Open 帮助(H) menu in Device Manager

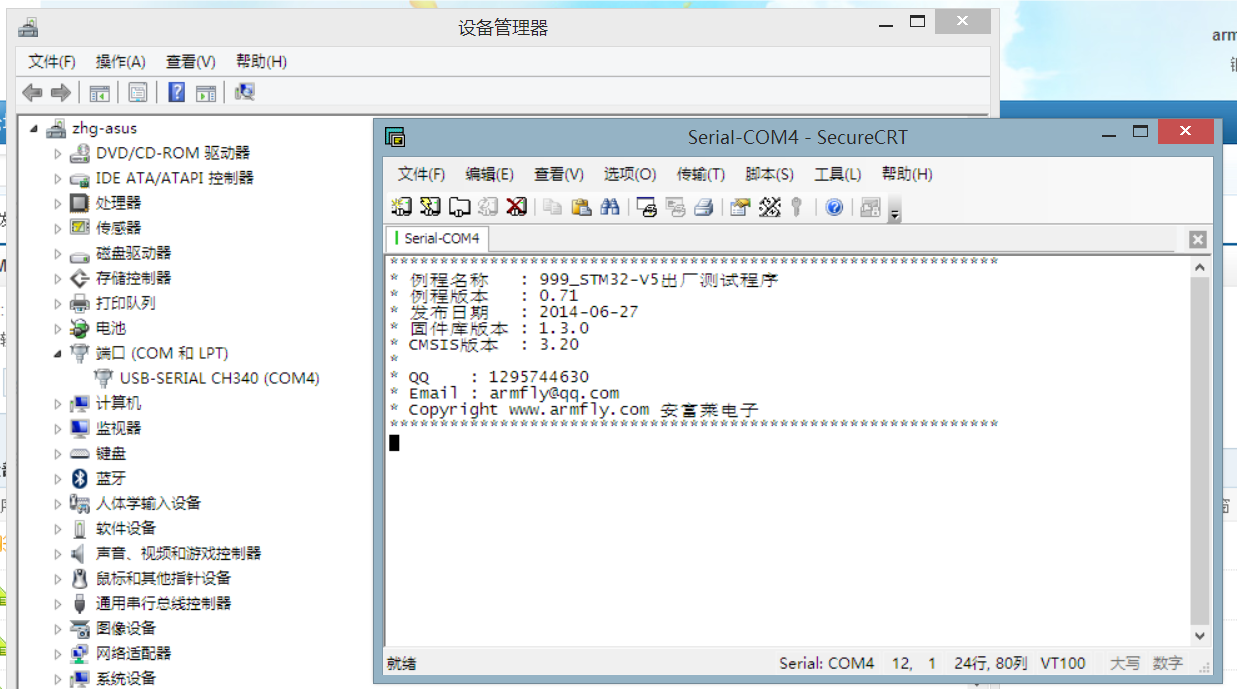(261, 62)
